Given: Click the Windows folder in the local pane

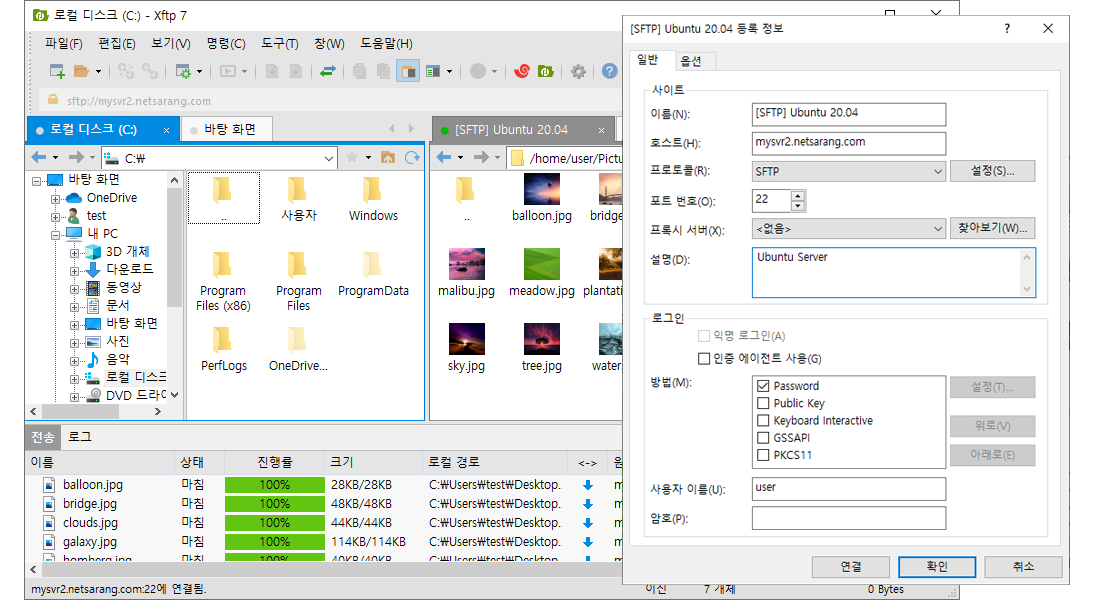Looking at the screenshot, I should click(x=373, y=199).
